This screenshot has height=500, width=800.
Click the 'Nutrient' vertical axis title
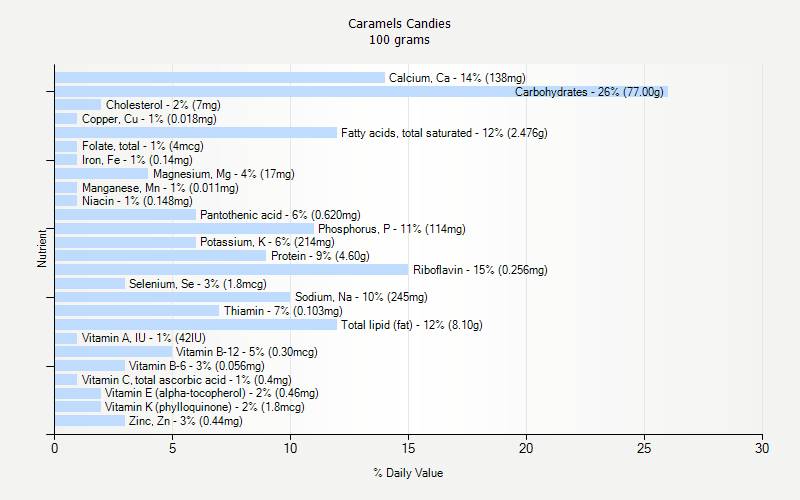click(42, 248)
